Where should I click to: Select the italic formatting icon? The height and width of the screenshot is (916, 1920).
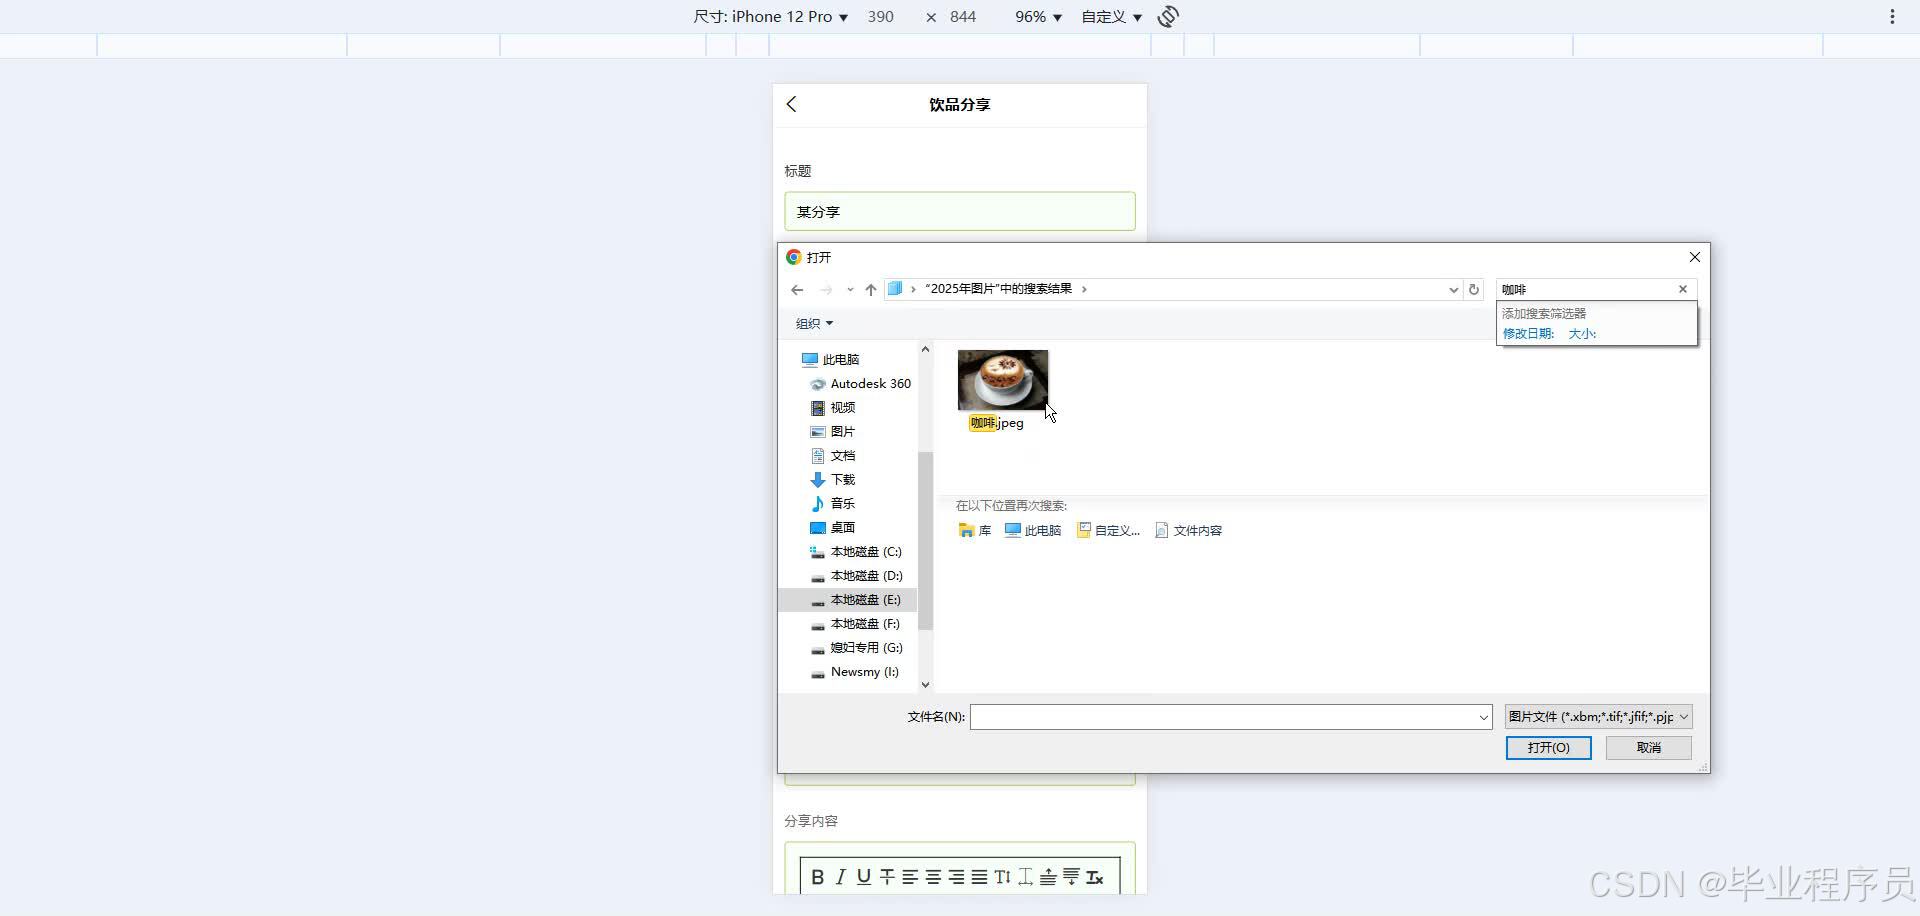coord(841,877)
